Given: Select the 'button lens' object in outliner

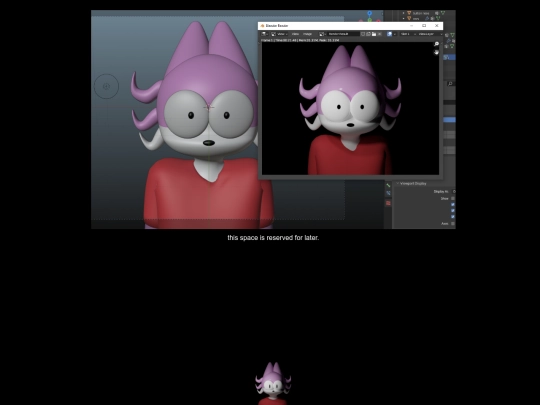Looking at the screenshot, I should point(421,13).
